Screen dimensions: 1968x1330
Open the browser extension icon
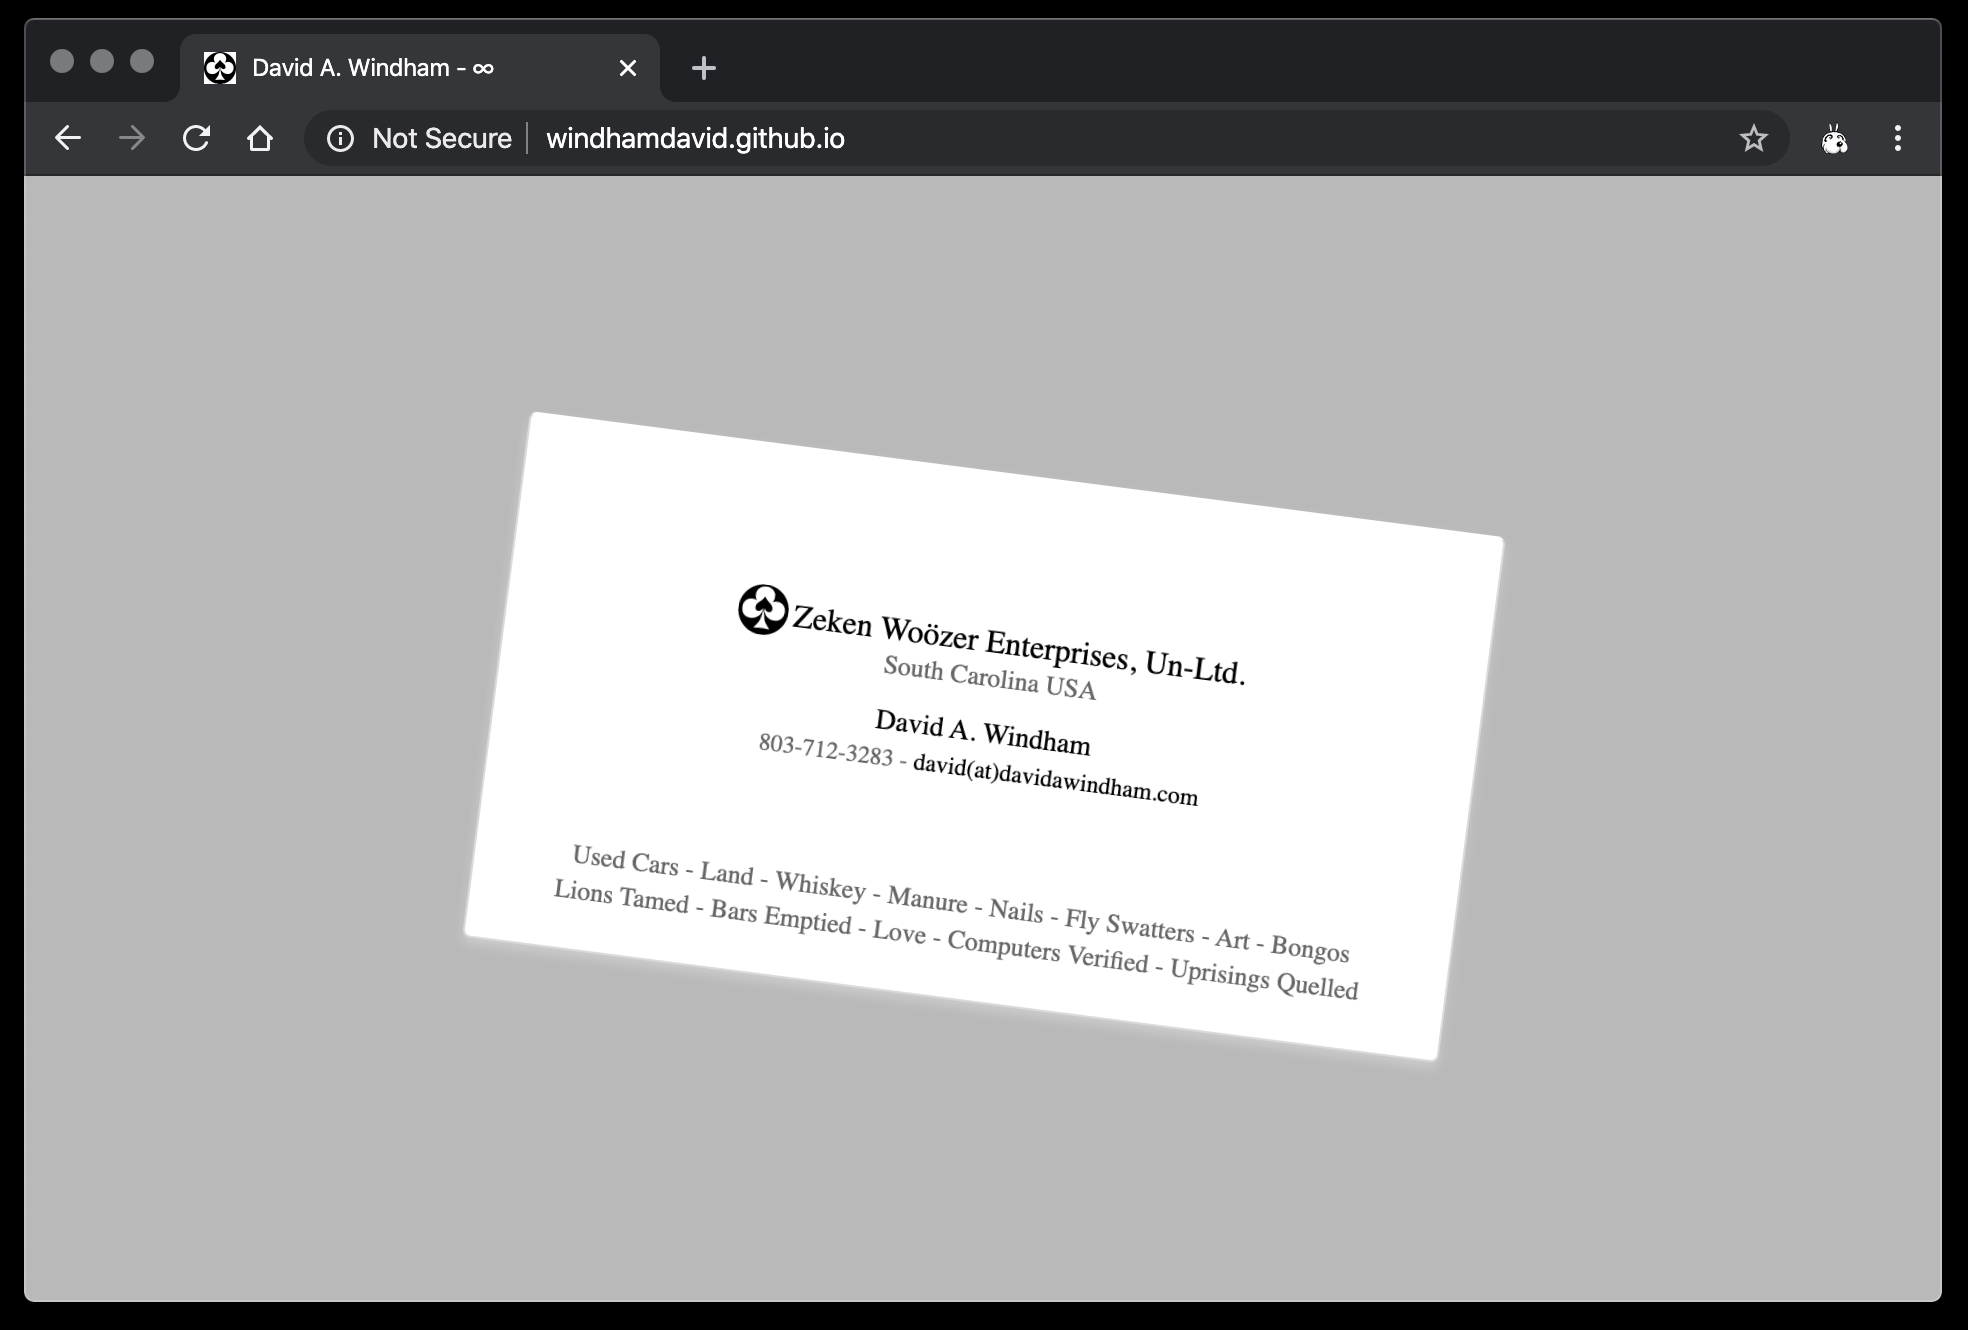[1834, 138]
